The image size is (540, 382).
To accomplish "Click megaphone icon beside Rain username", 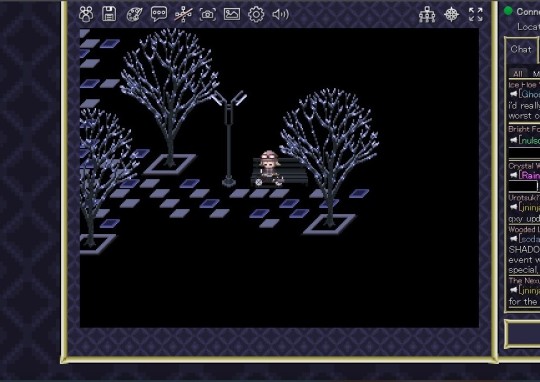I will pyautogui.click(x=513, y=175).
